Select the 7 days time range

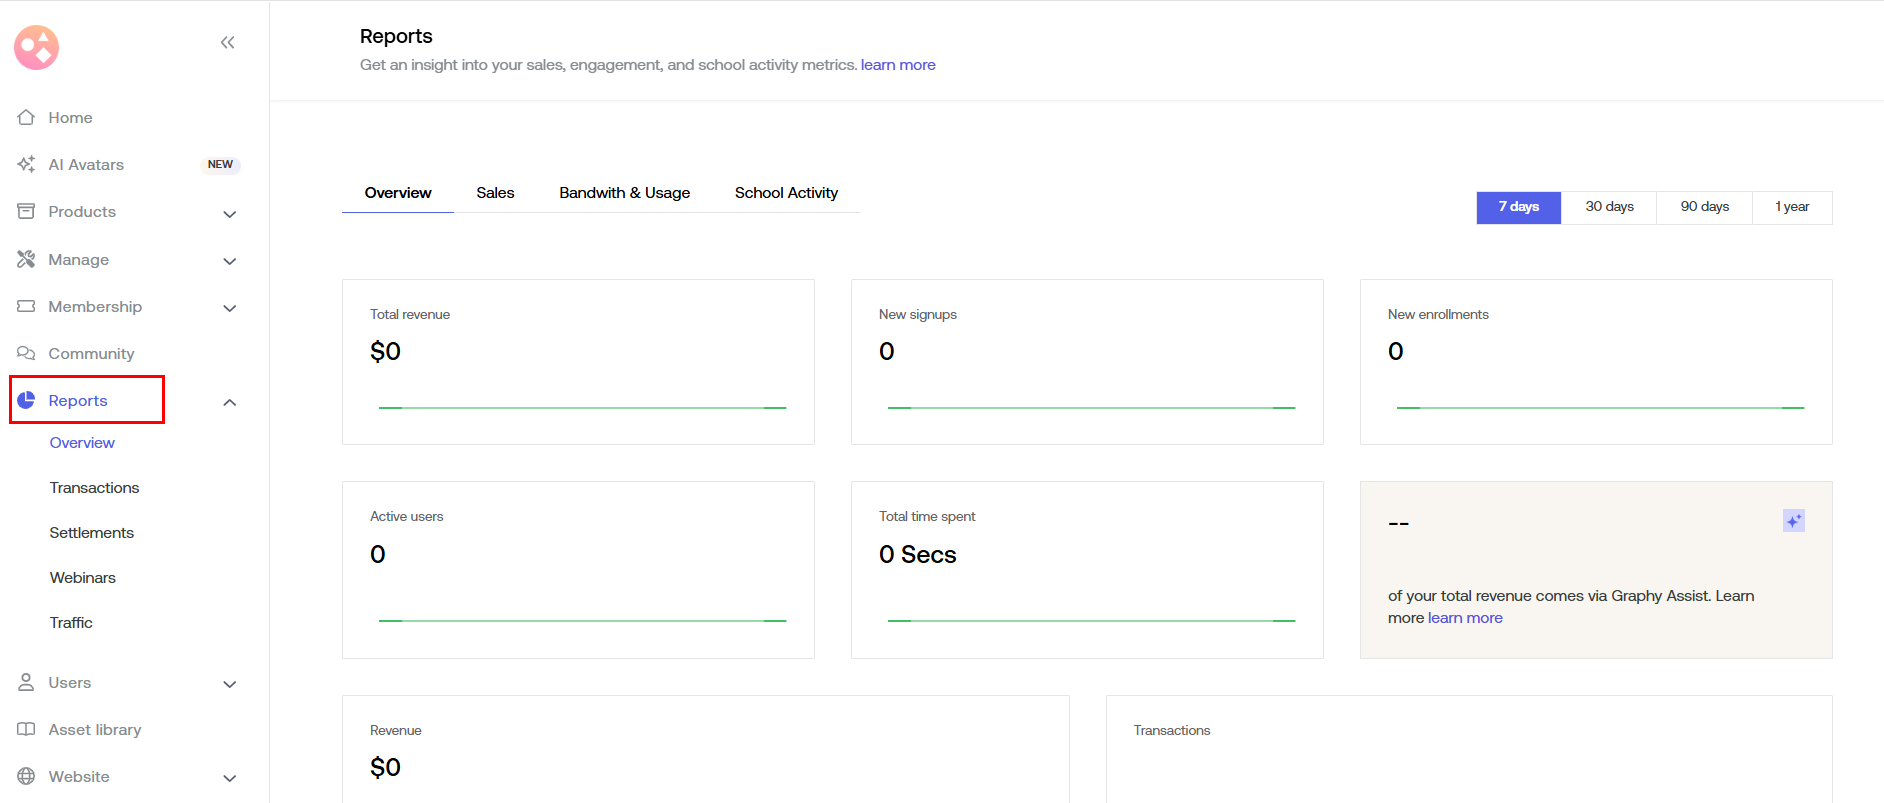(x=1518, y=207)
